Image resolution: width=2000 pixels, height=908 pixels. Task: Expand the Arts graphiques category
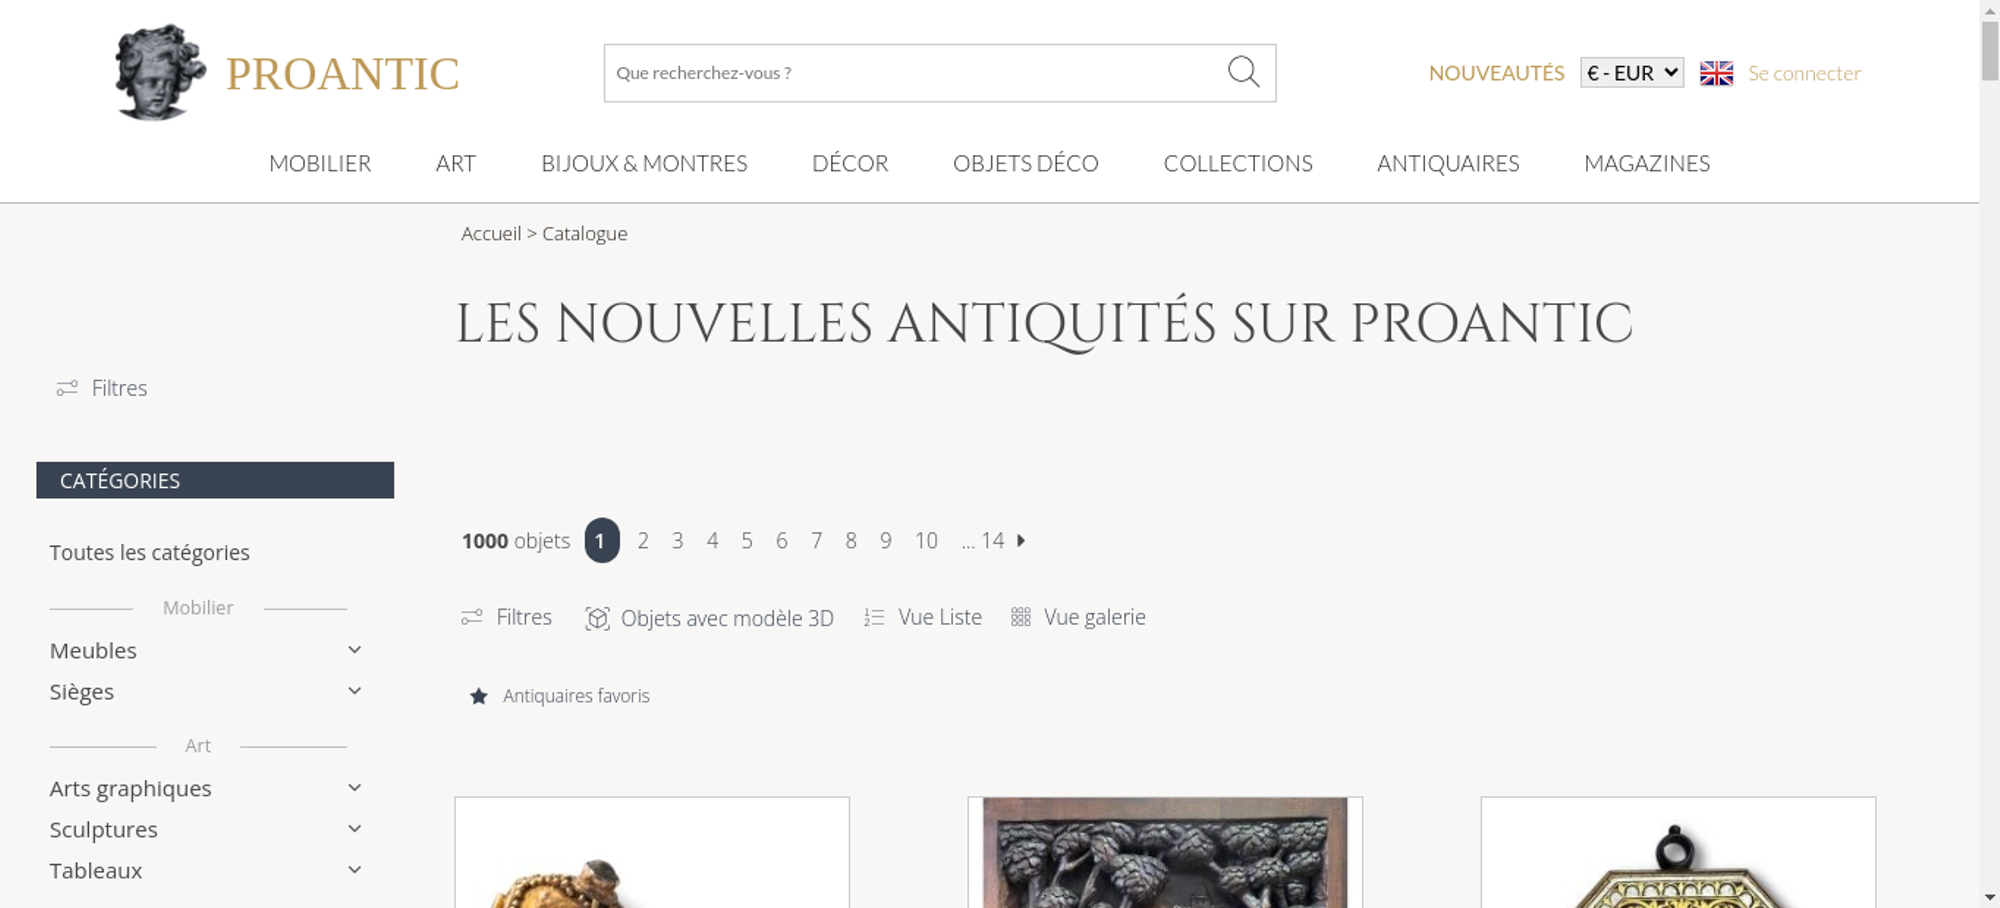point(354,788)
